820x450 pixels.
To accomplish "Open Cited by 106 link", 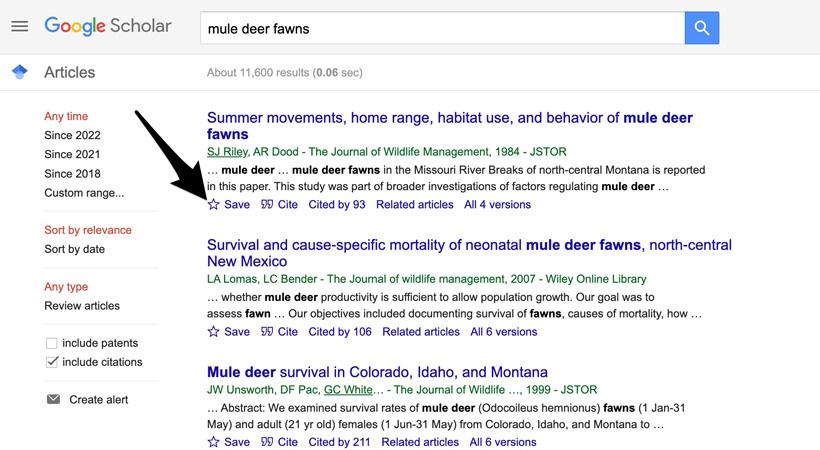I will tap(340, 331).
